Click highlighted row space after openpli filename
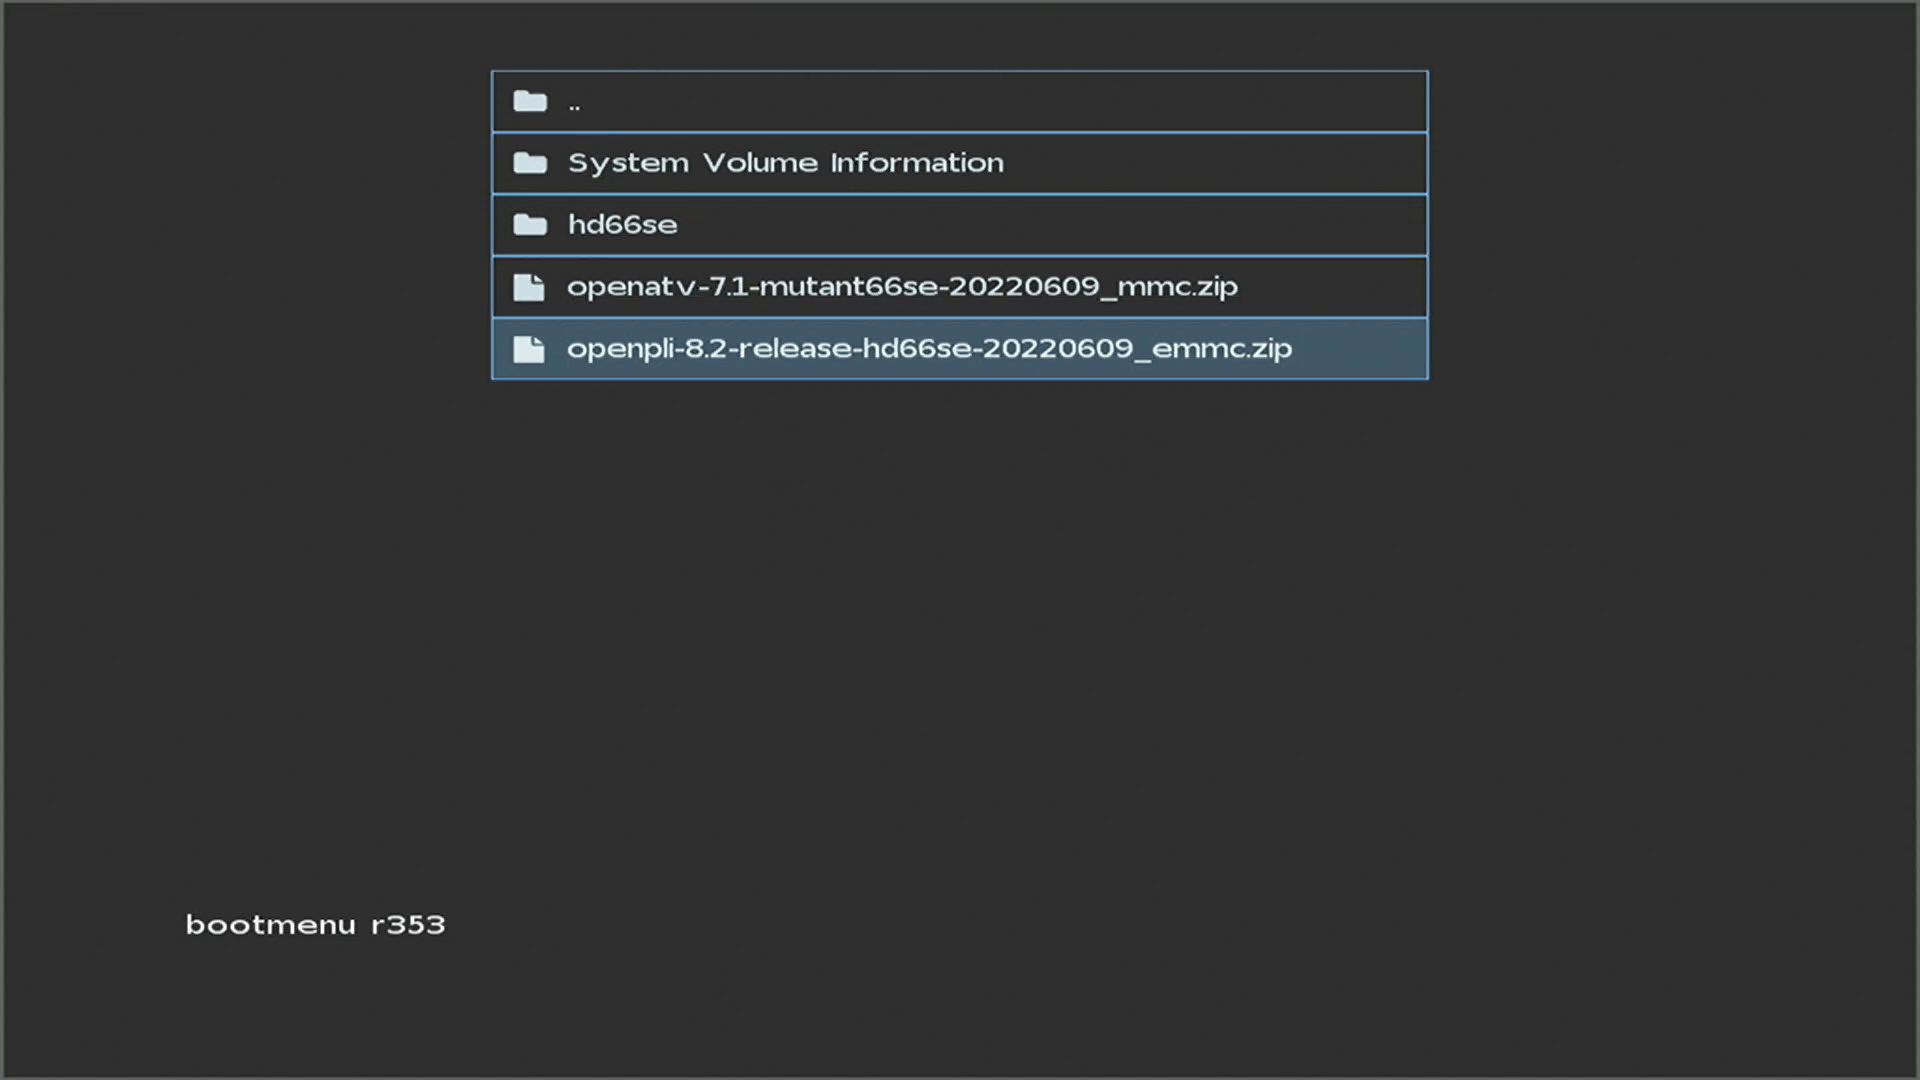Screen dimensions: 1920x1080 tap(1360, 349)
